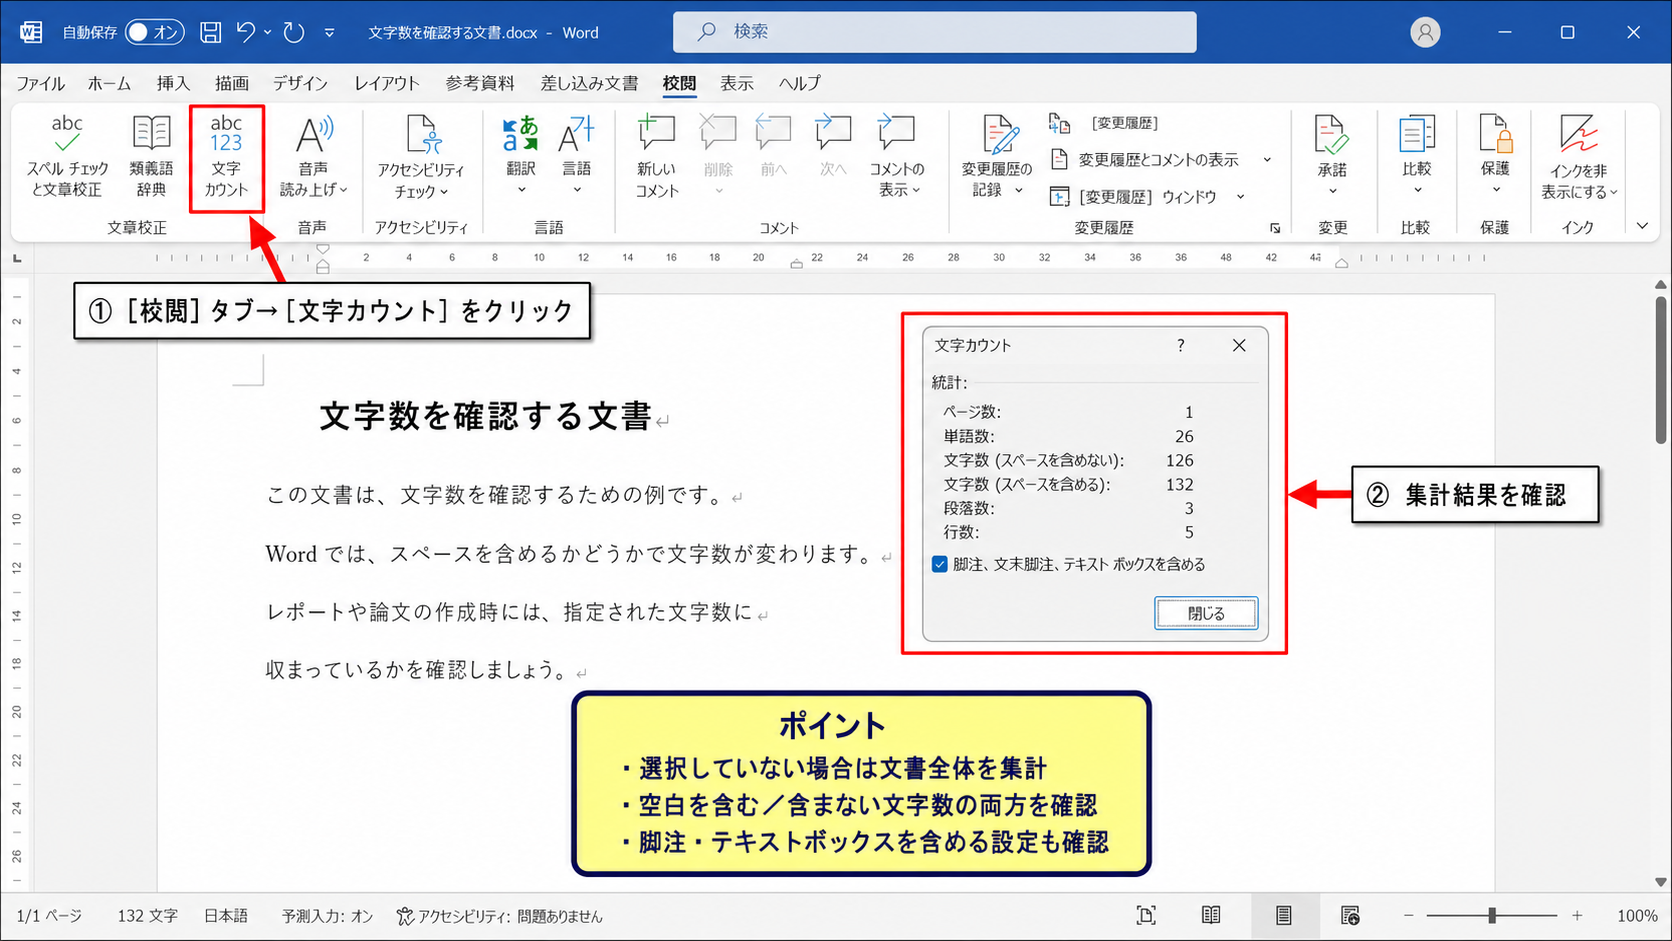
Task: Open the ヘルプ (Help) tab
Action: (800, 83)
